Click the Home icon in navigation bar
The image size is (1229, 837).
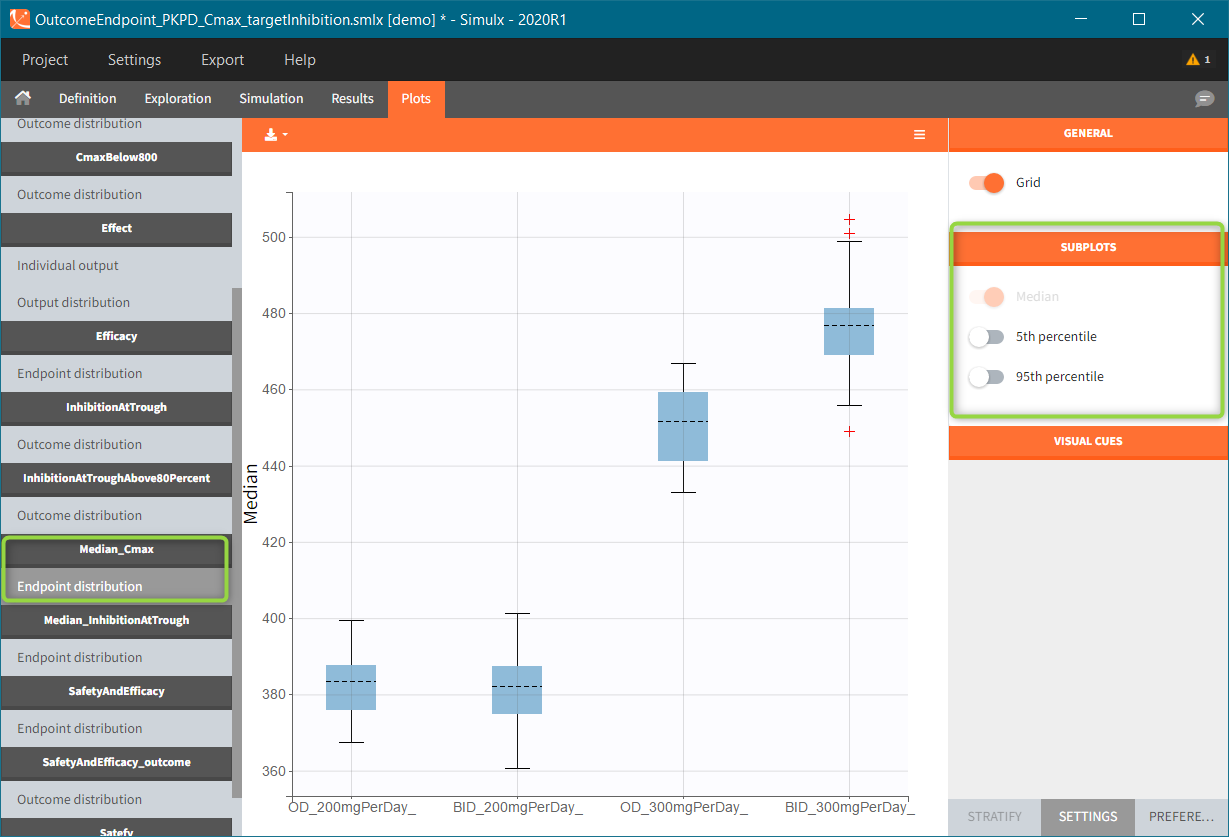coord(22,98)
